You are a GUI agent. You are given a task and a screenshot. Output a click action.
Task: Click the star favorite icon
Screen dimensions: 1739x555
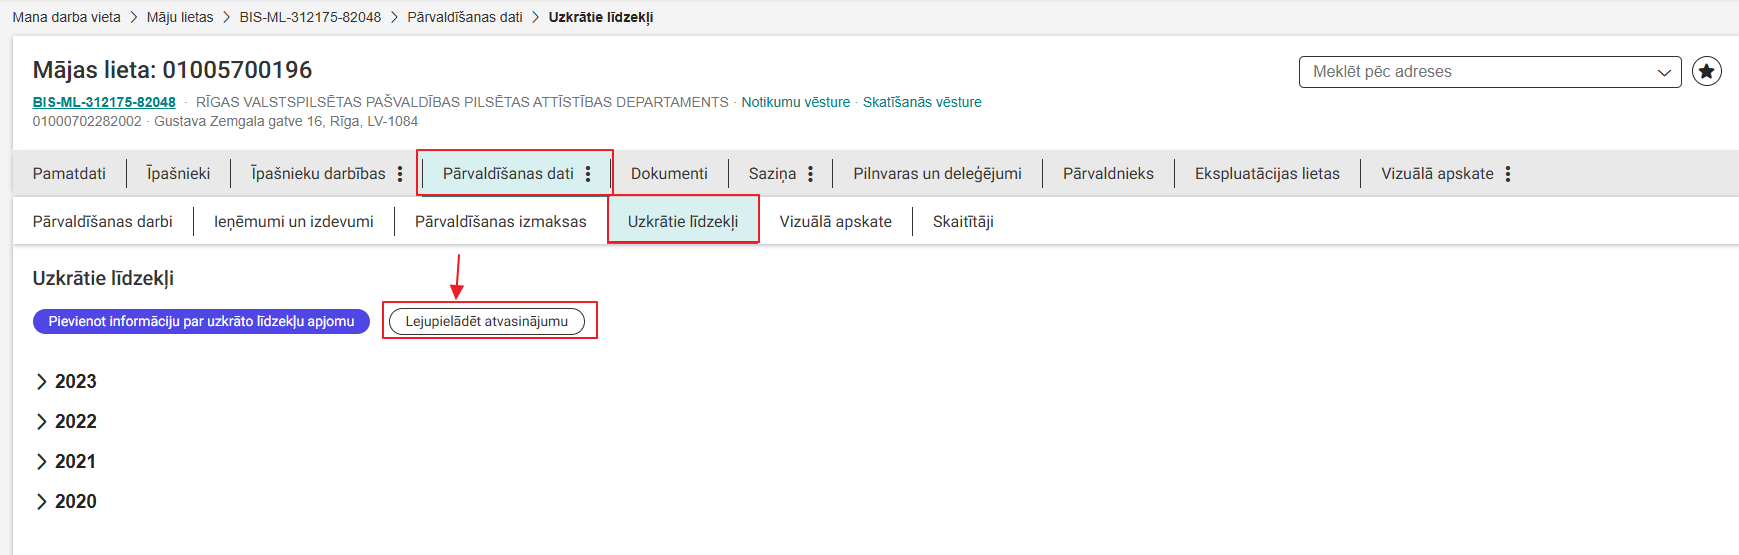[x=1706, y=72]
